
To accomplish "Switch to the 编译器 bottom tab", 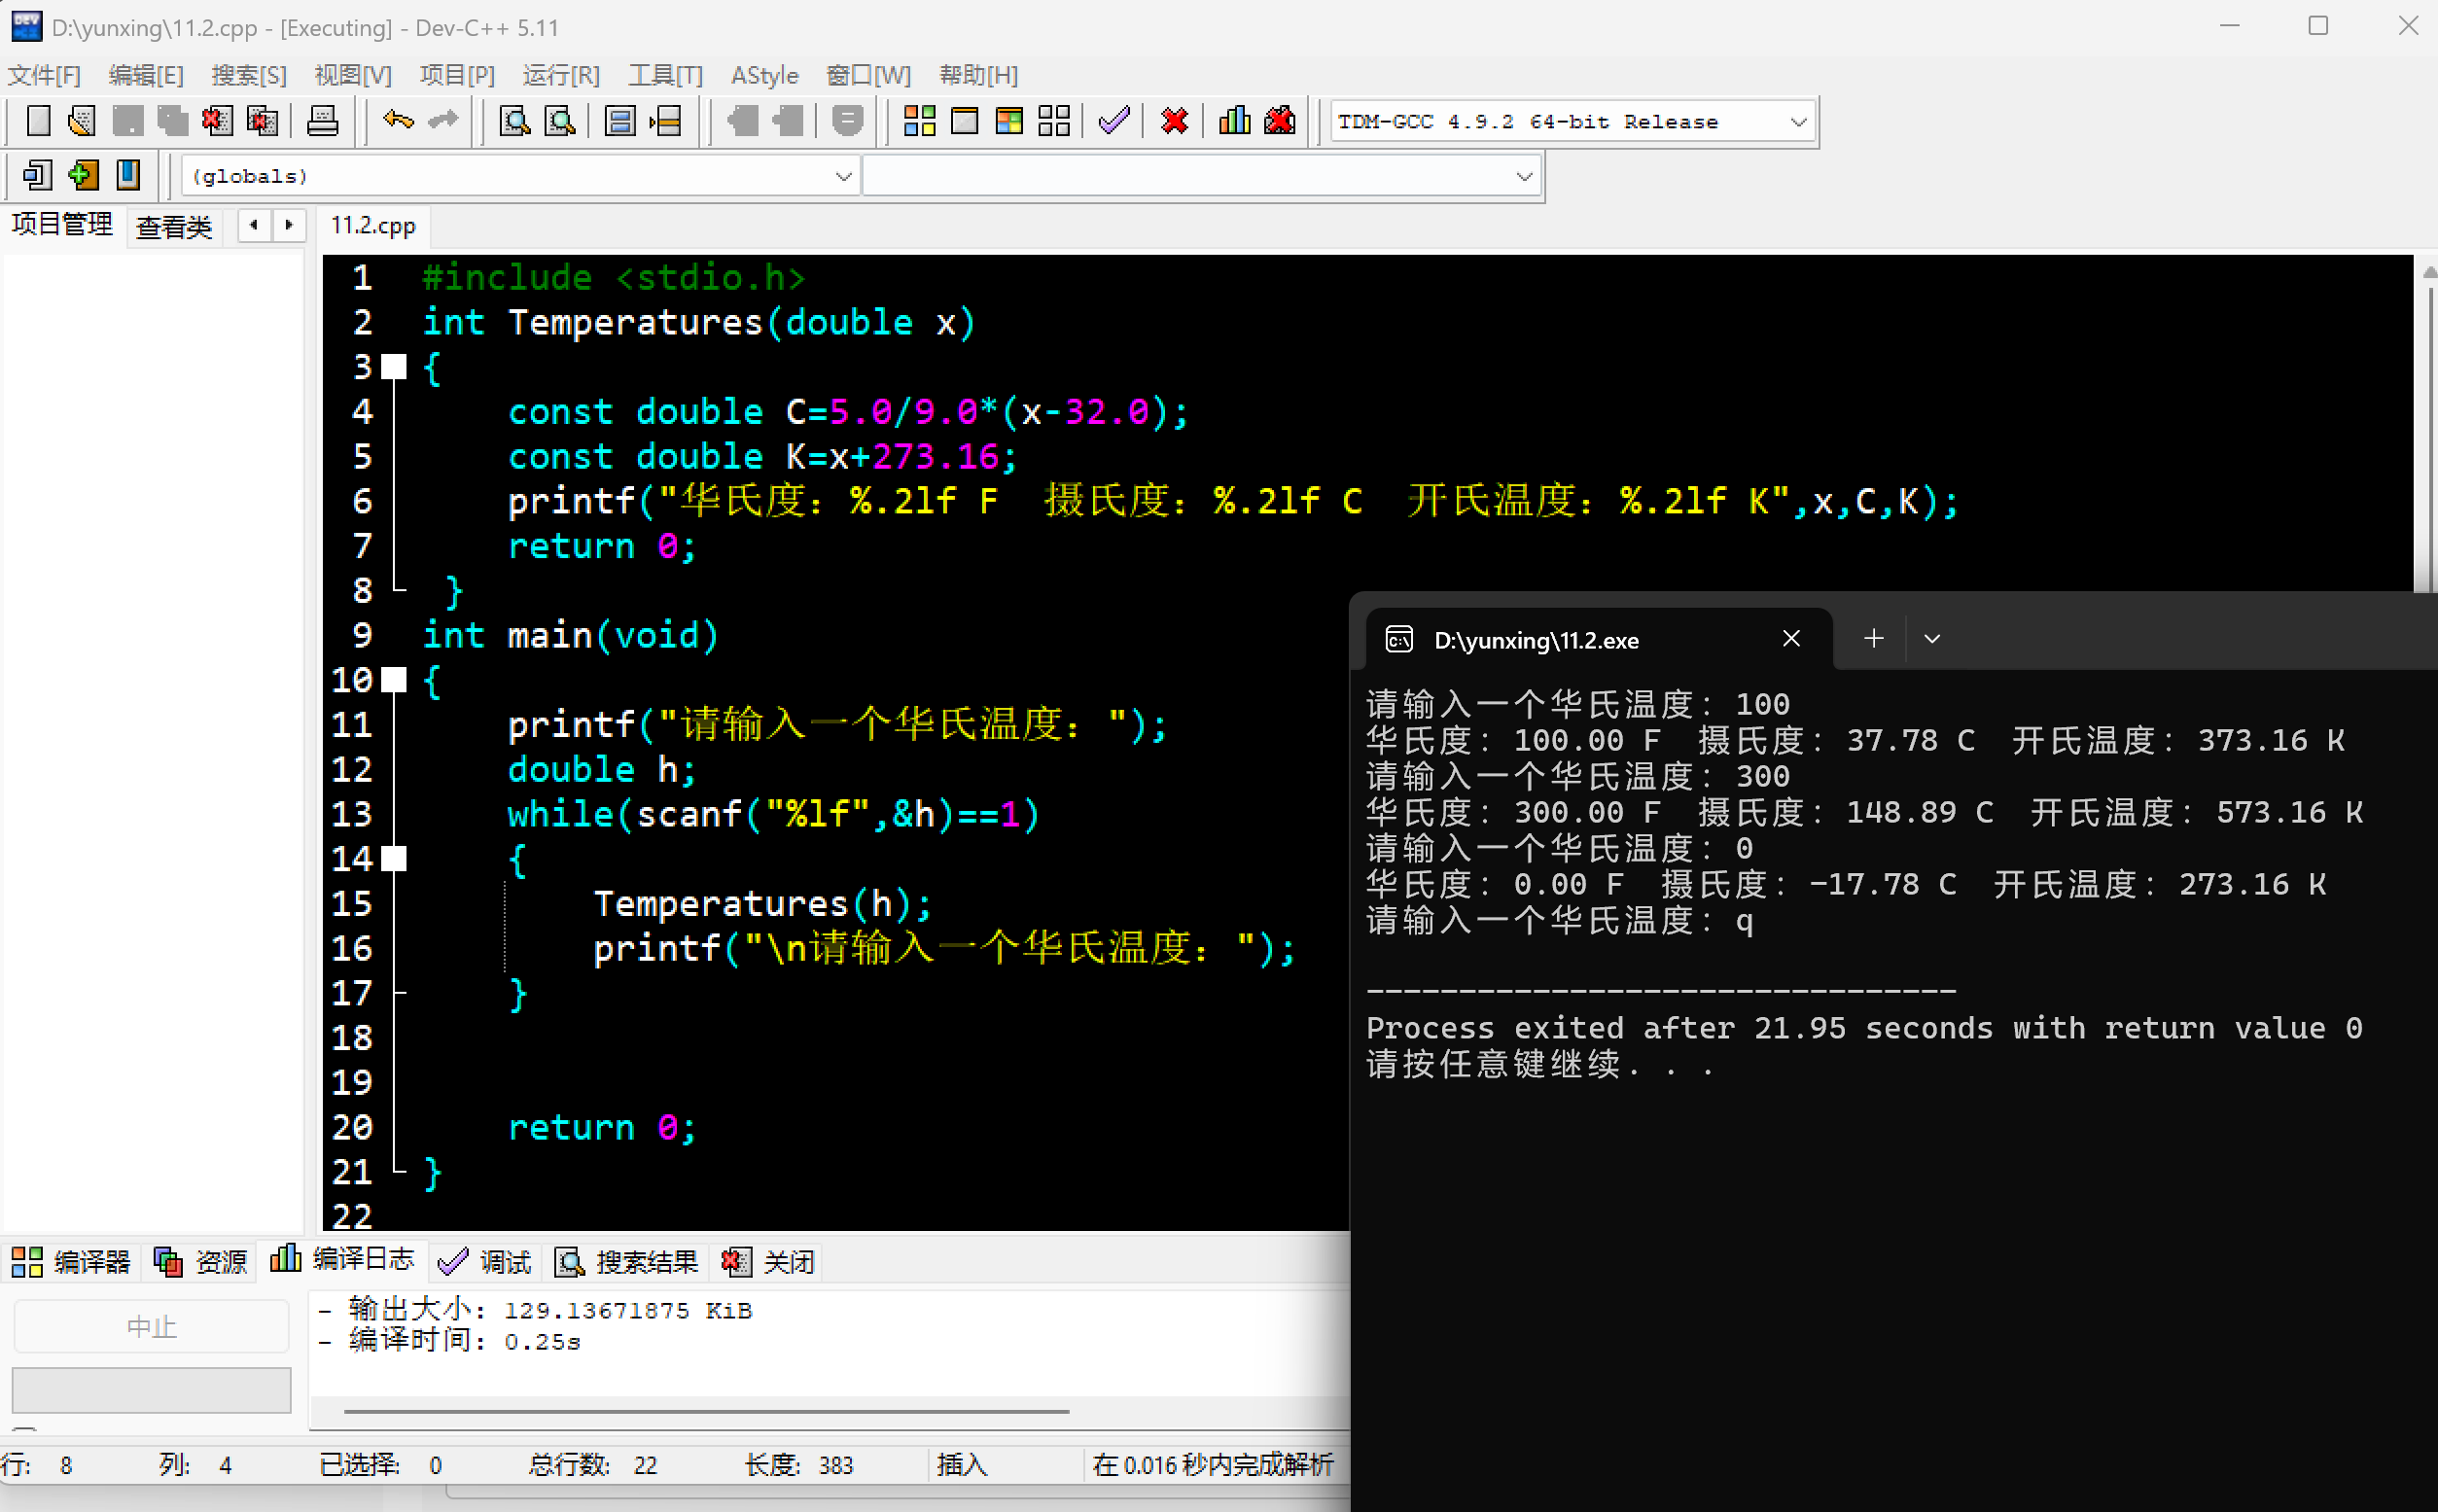I will (x=72, y=1262).
